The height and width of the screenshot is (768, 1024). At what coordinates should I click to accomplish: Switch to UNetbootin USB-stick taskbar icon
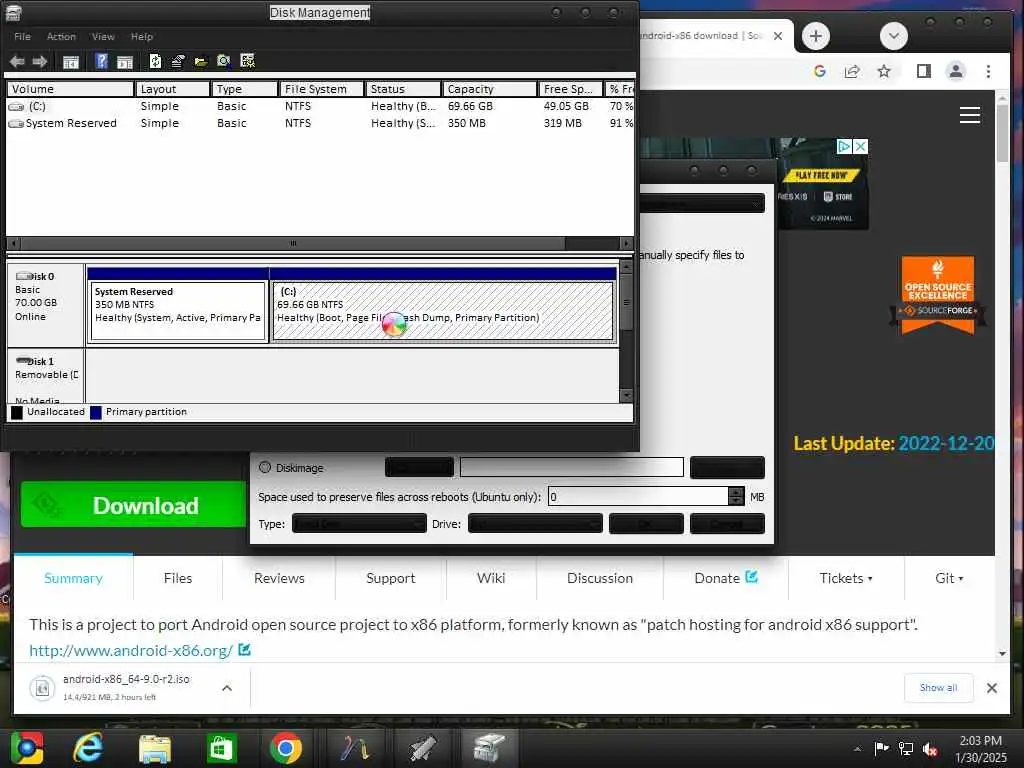tap(422, 748)
